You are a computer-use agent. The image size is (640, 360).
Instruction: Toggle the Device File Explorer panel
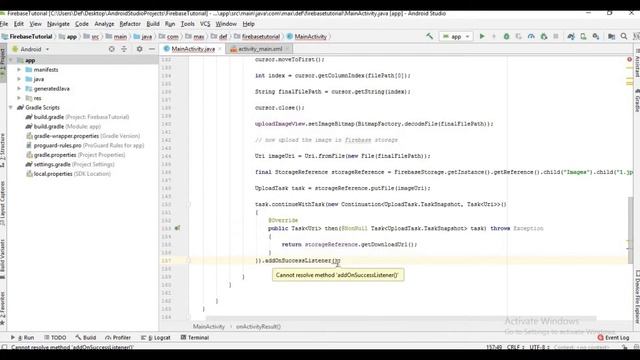pos(637,297)
